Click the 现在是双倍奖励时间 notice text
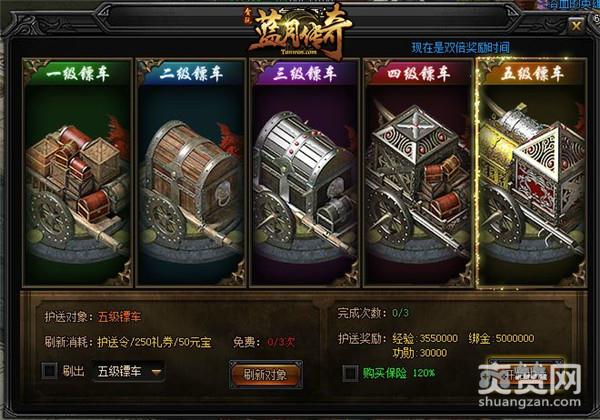Viewport: 600px width, 420px height. point(460,47)
